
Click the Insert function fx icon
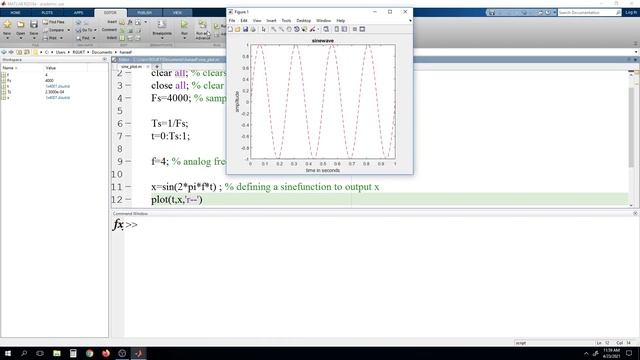130,22
